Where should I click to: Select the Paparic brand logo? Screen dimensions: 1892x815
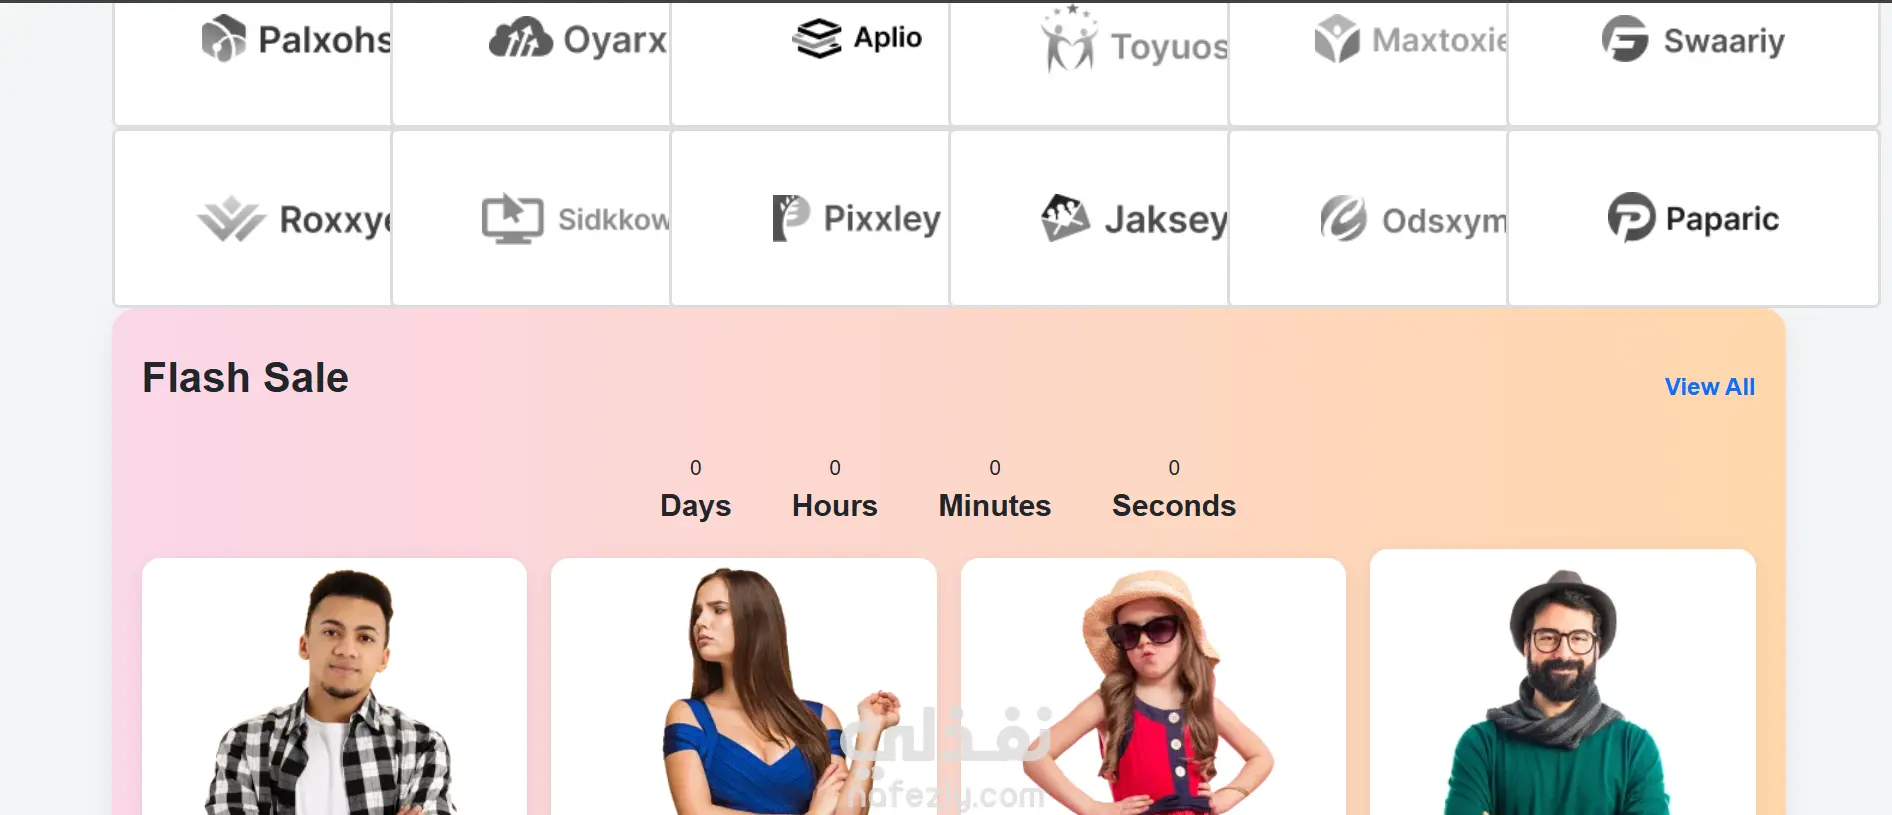tap(1693, 218)
